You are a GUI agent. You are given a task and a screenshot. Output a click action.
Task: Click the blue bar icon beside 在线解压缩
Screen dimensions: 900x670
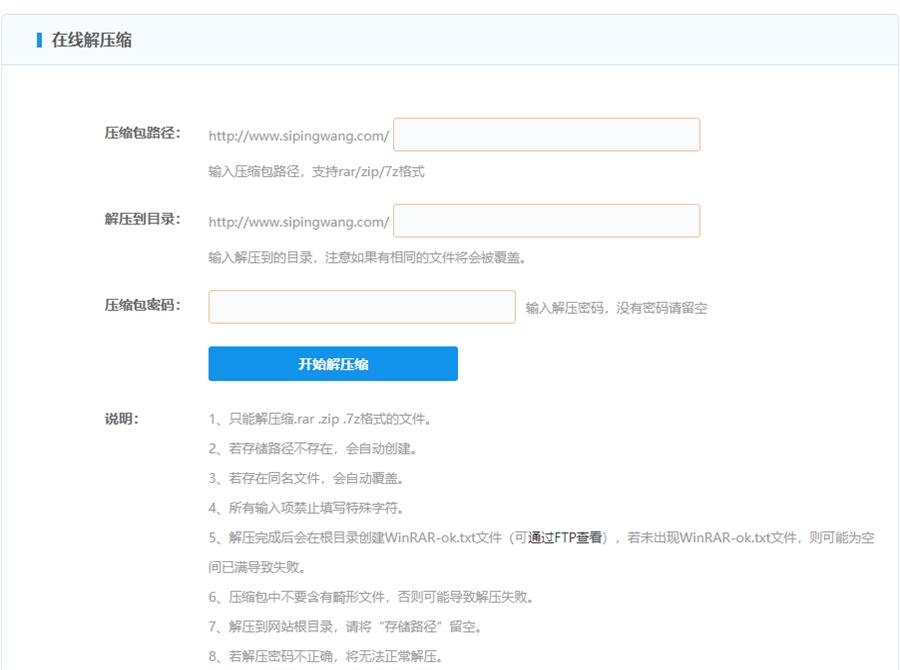39,40
